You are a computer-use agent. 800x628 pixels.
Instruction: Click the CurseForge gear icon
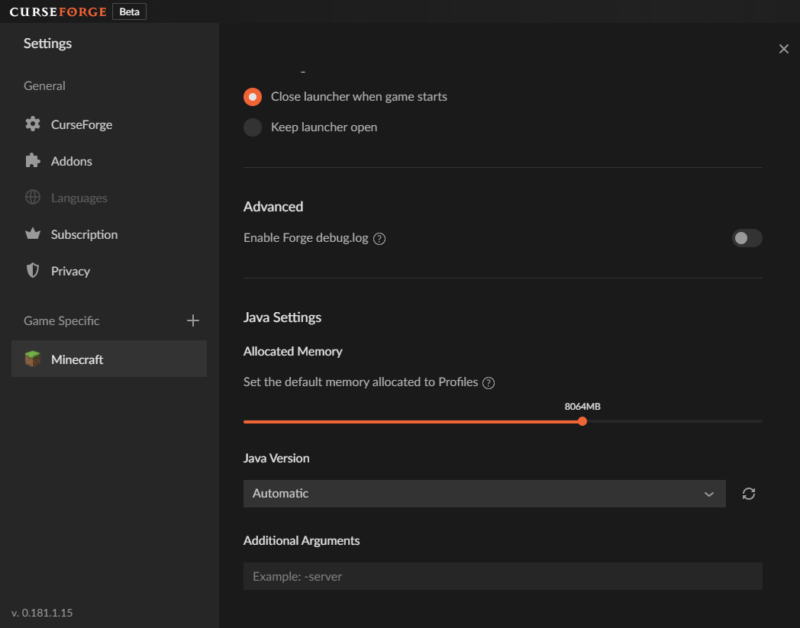[33, 124]
